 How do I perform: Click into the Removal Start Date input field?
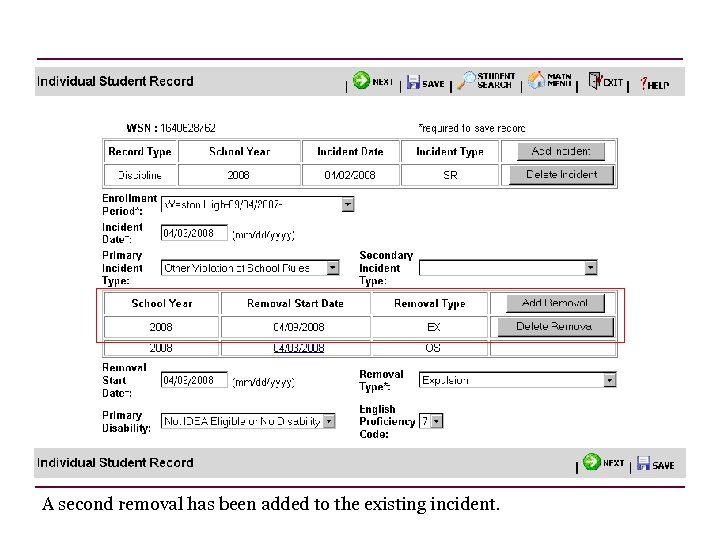[194, 380]
